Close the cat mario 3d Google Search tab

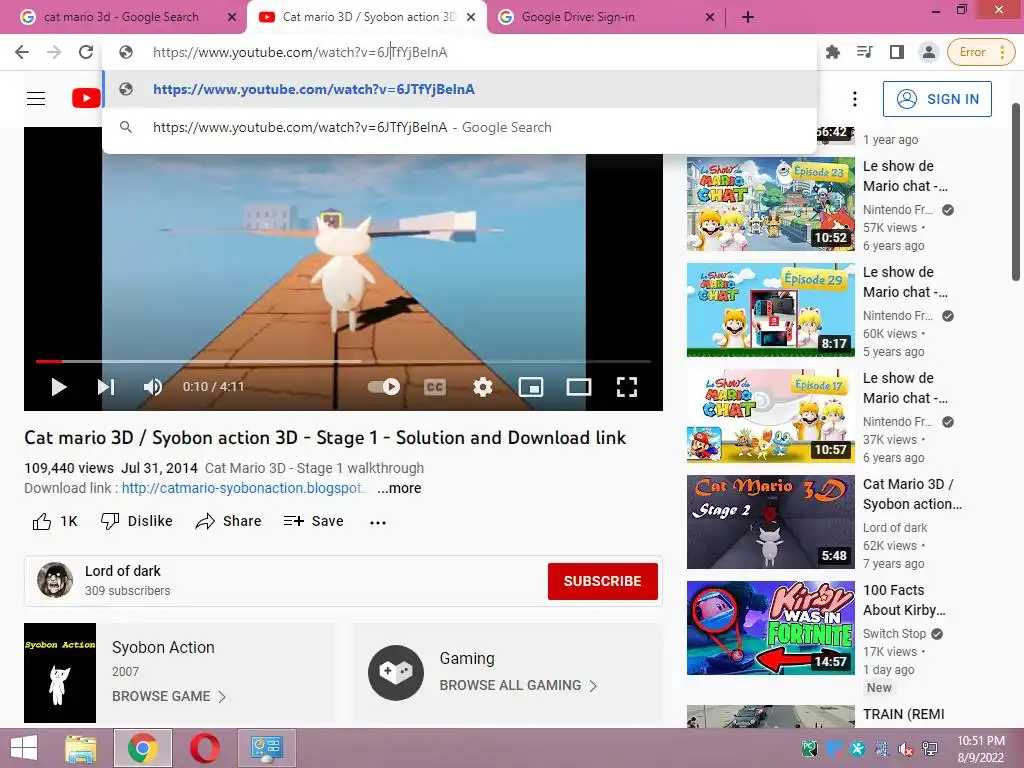point(232,18)
